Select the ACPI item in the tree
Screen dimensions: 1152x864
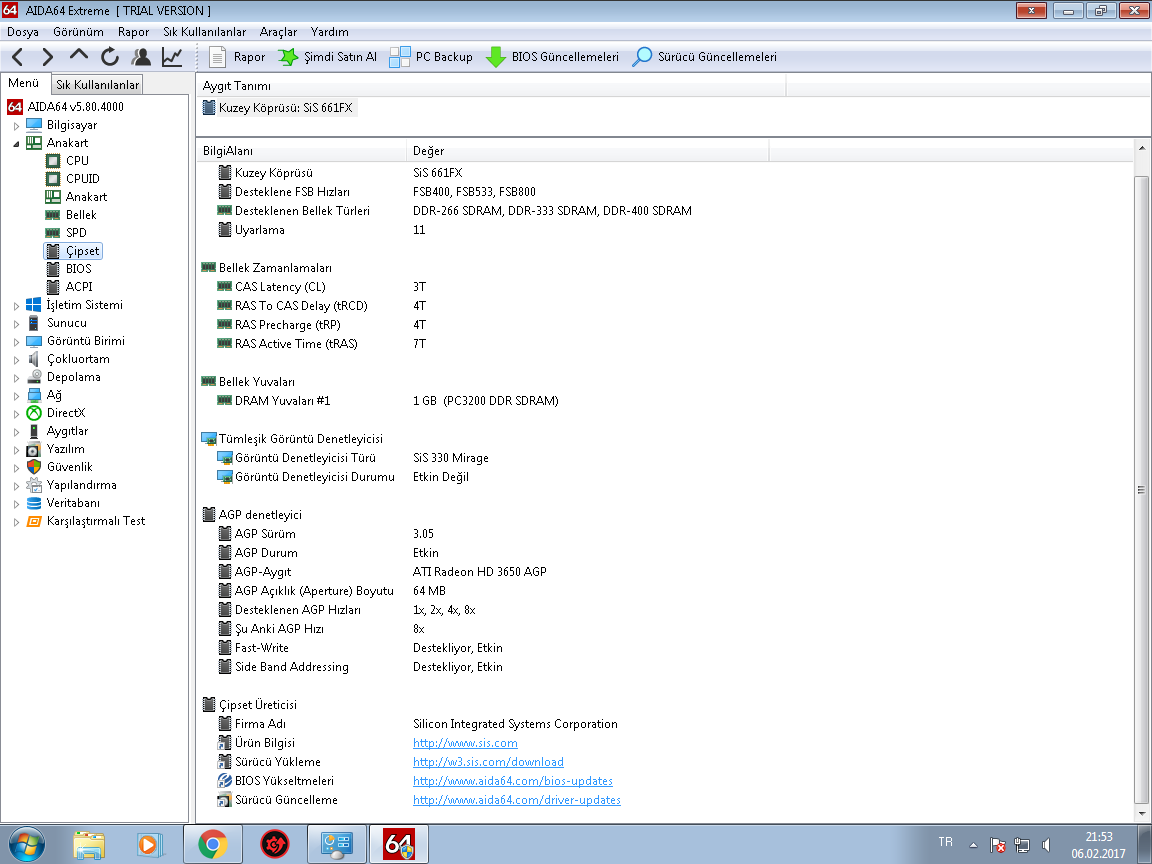coord(79,287)
